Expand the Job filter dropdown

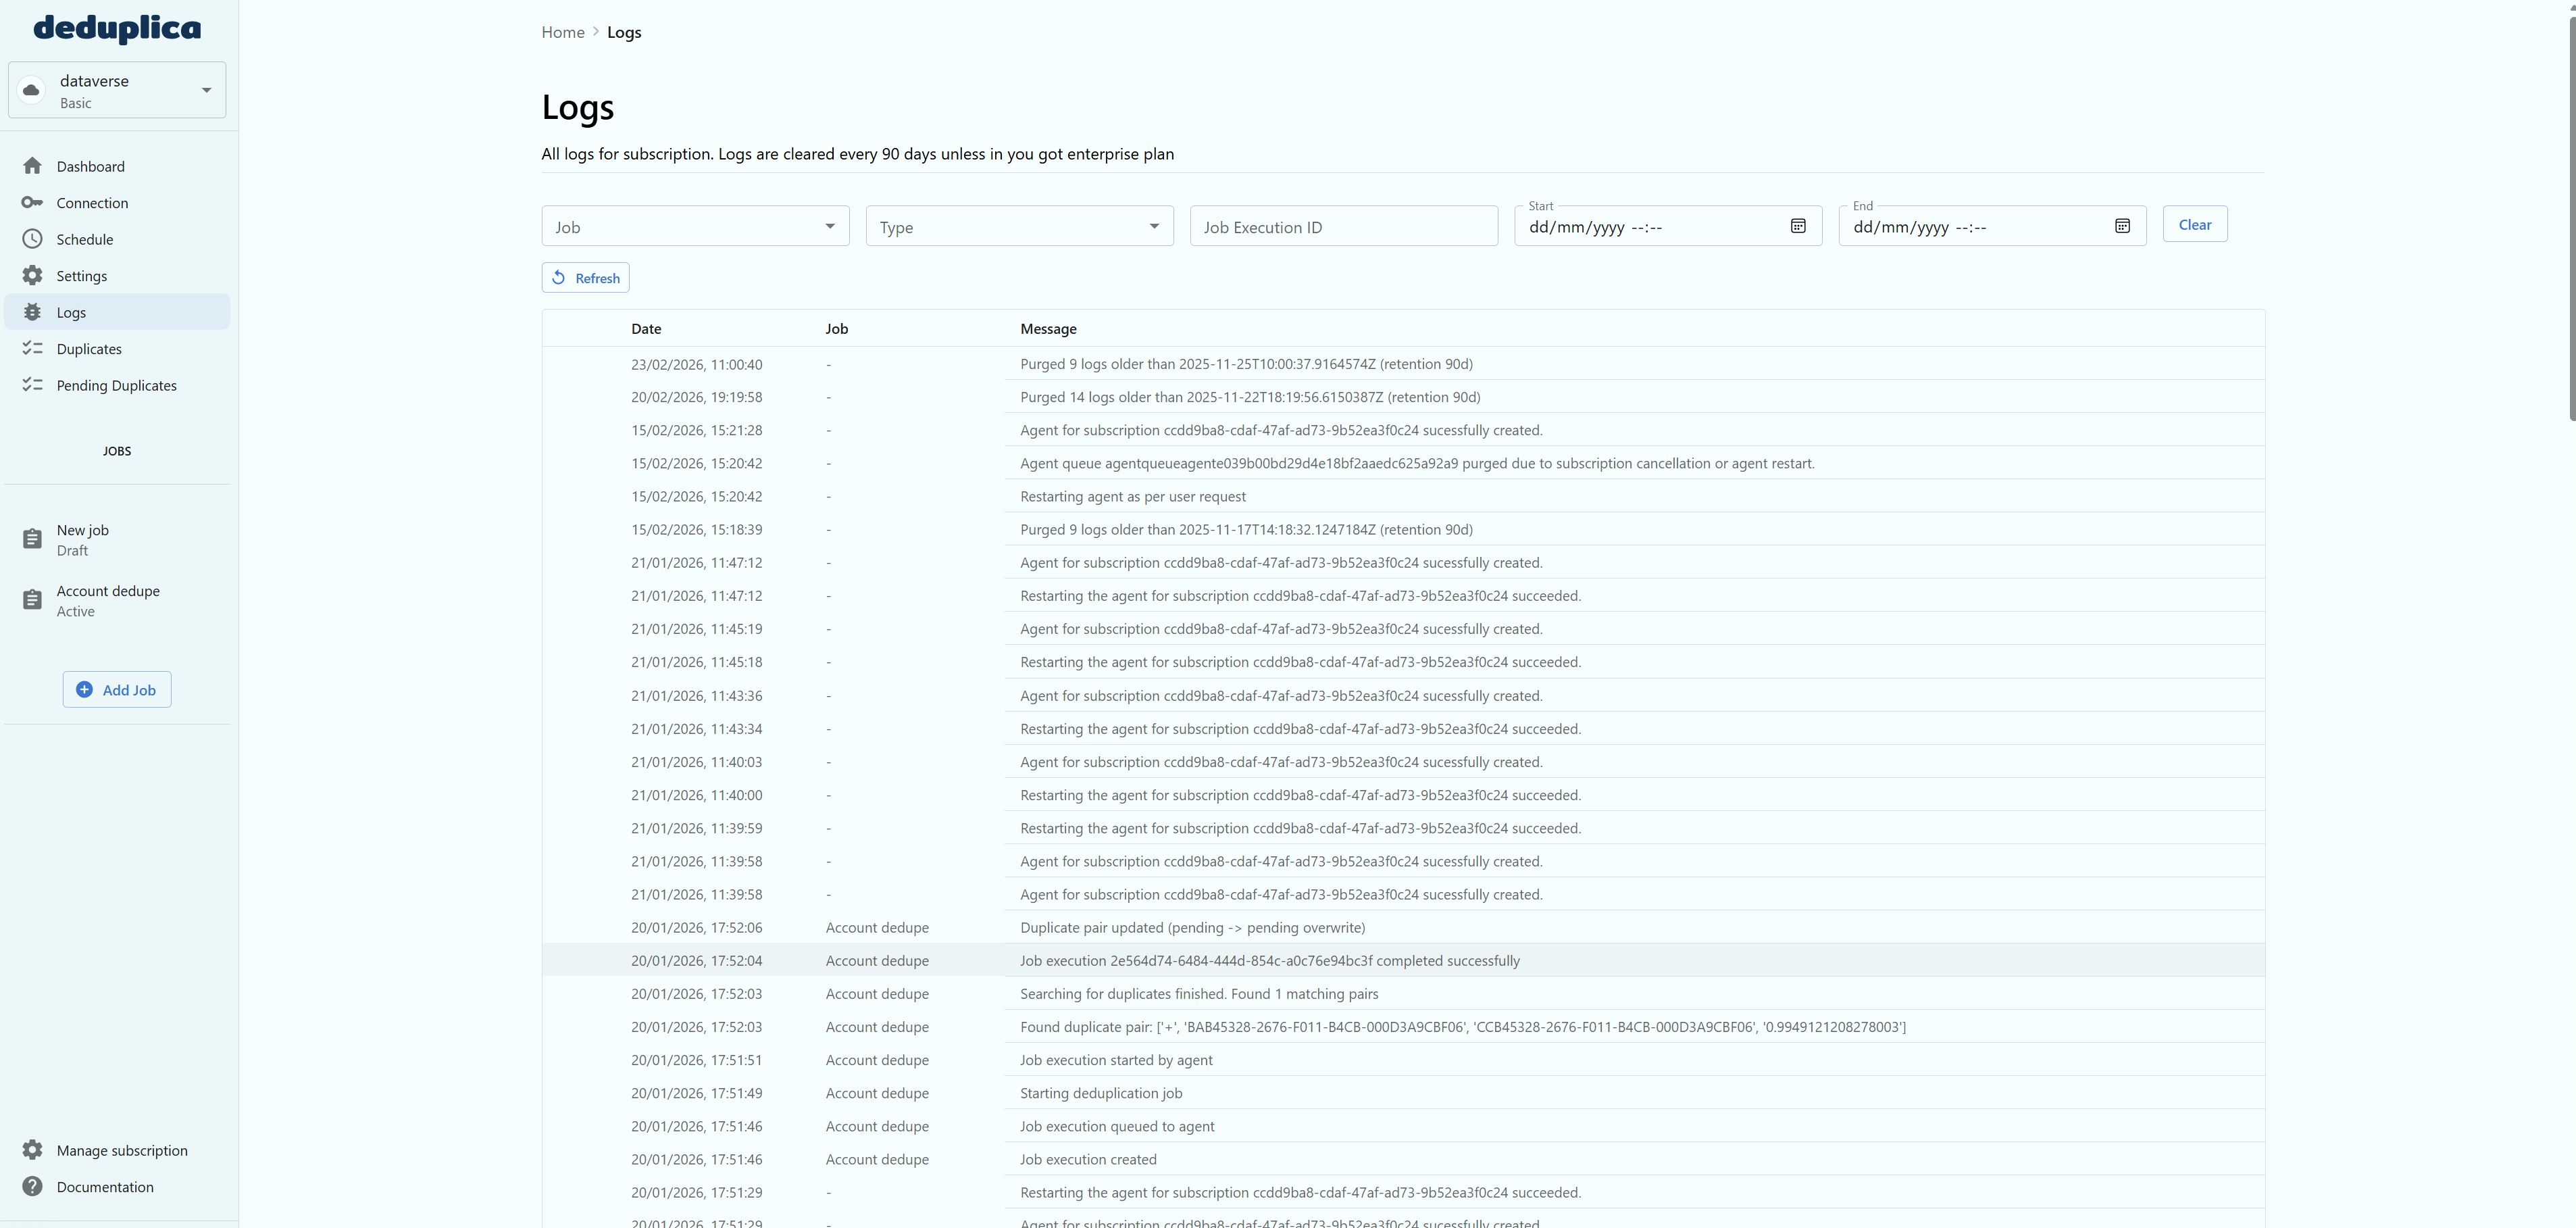829,226
